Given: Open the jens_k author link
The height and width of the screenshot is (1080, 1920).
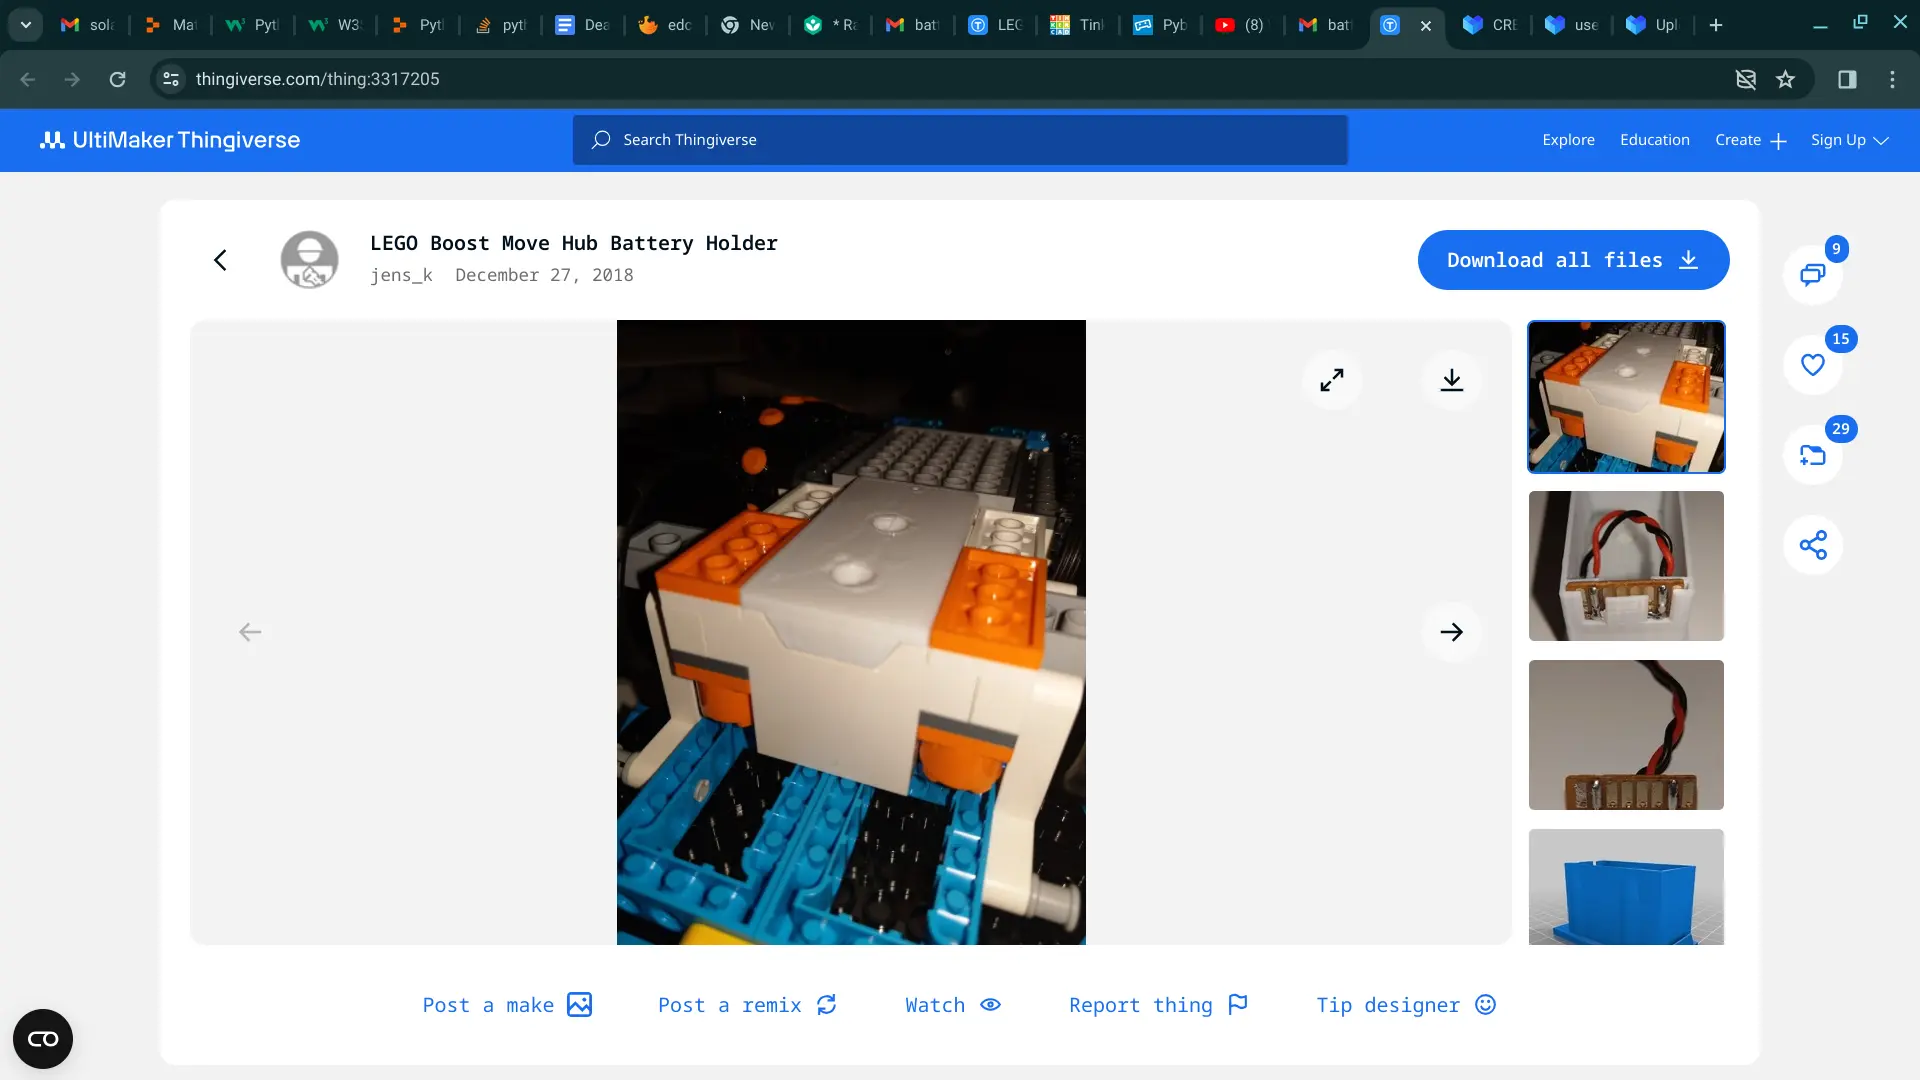Looking at the screenshot, I should point(401,275).
